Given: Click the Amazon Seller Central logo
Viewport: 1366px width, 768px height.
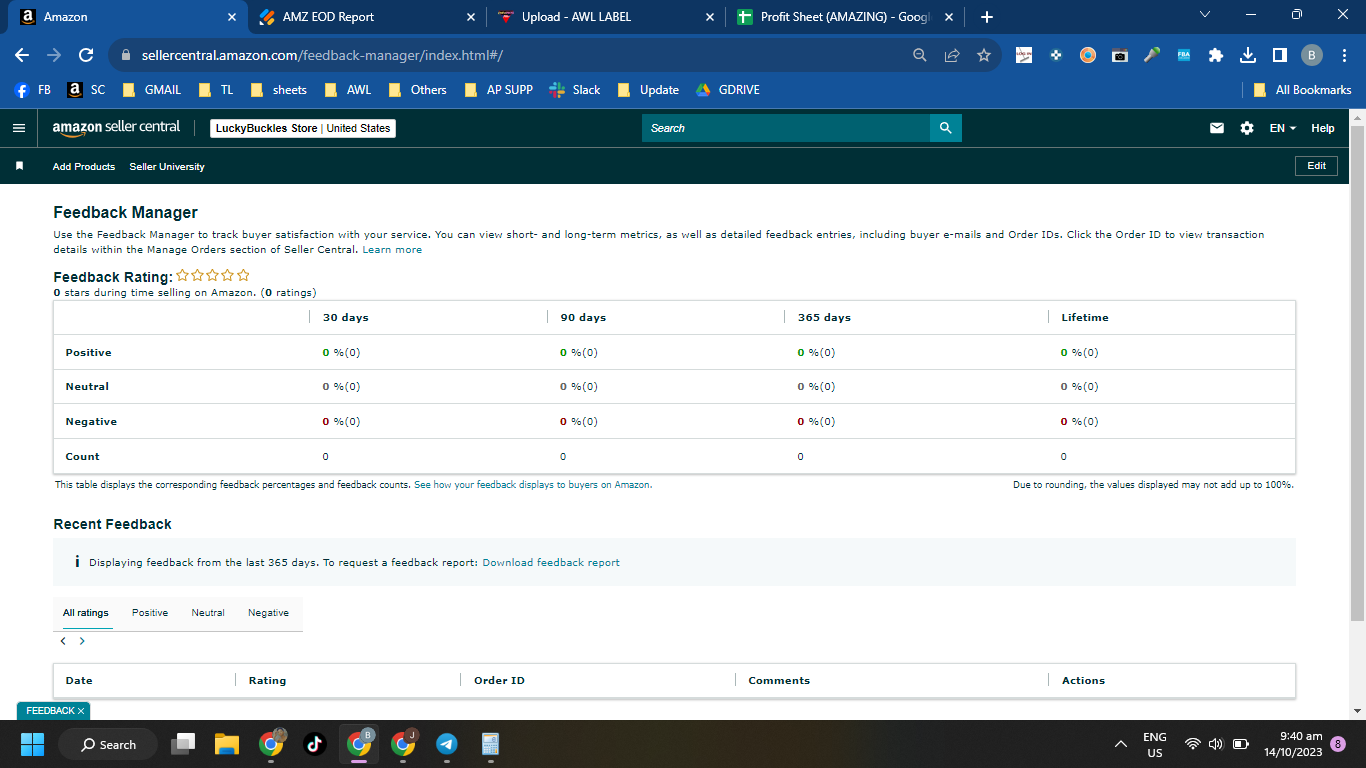Looking at the screenshot, I should 116,128.
